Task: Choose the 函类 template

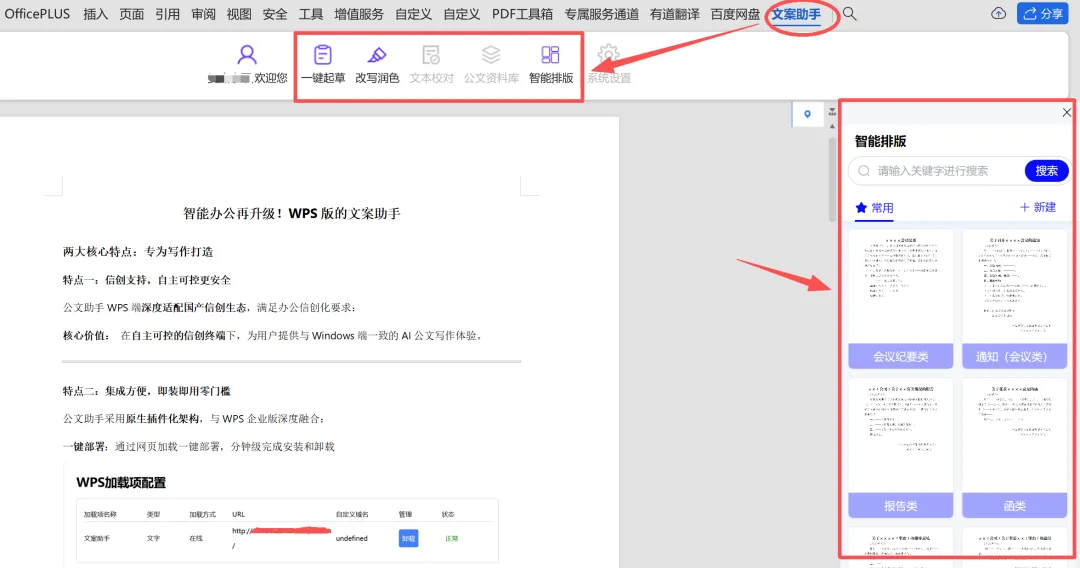Action: (1015, 448)
